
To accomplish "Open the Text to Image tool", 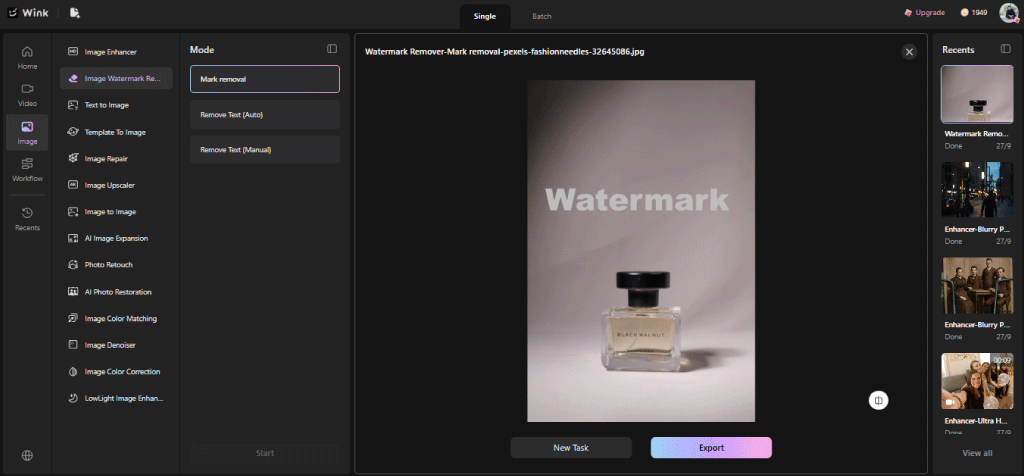I will point(116,105).
